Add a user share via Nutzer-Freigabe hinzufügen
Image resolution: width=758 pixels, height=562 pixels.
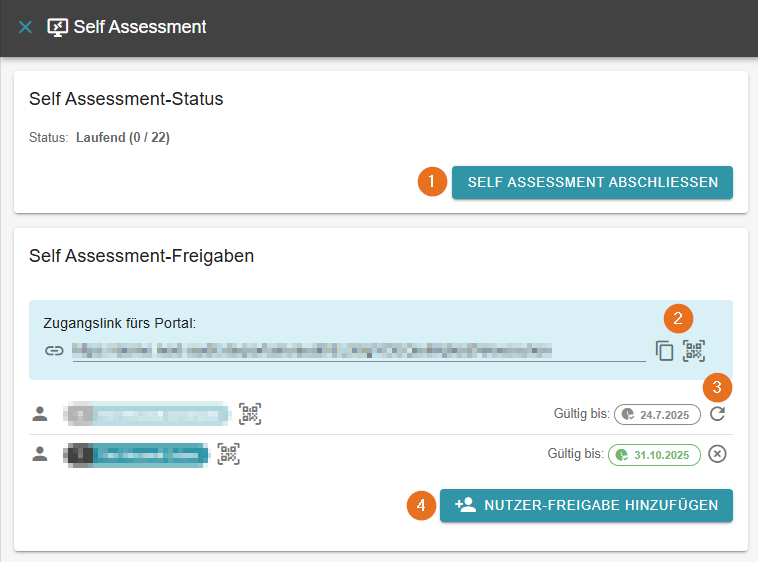coord(586,505)
